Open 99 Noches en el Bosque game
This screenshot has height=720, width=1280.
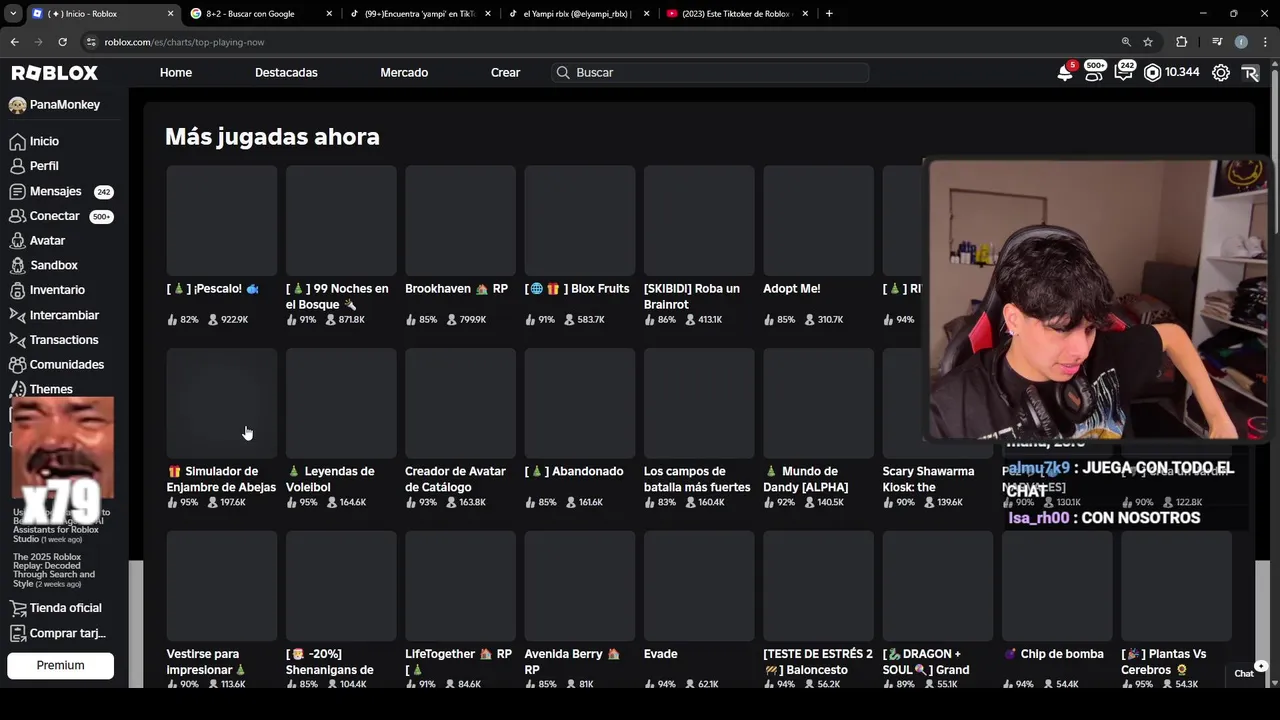(341, 221)
